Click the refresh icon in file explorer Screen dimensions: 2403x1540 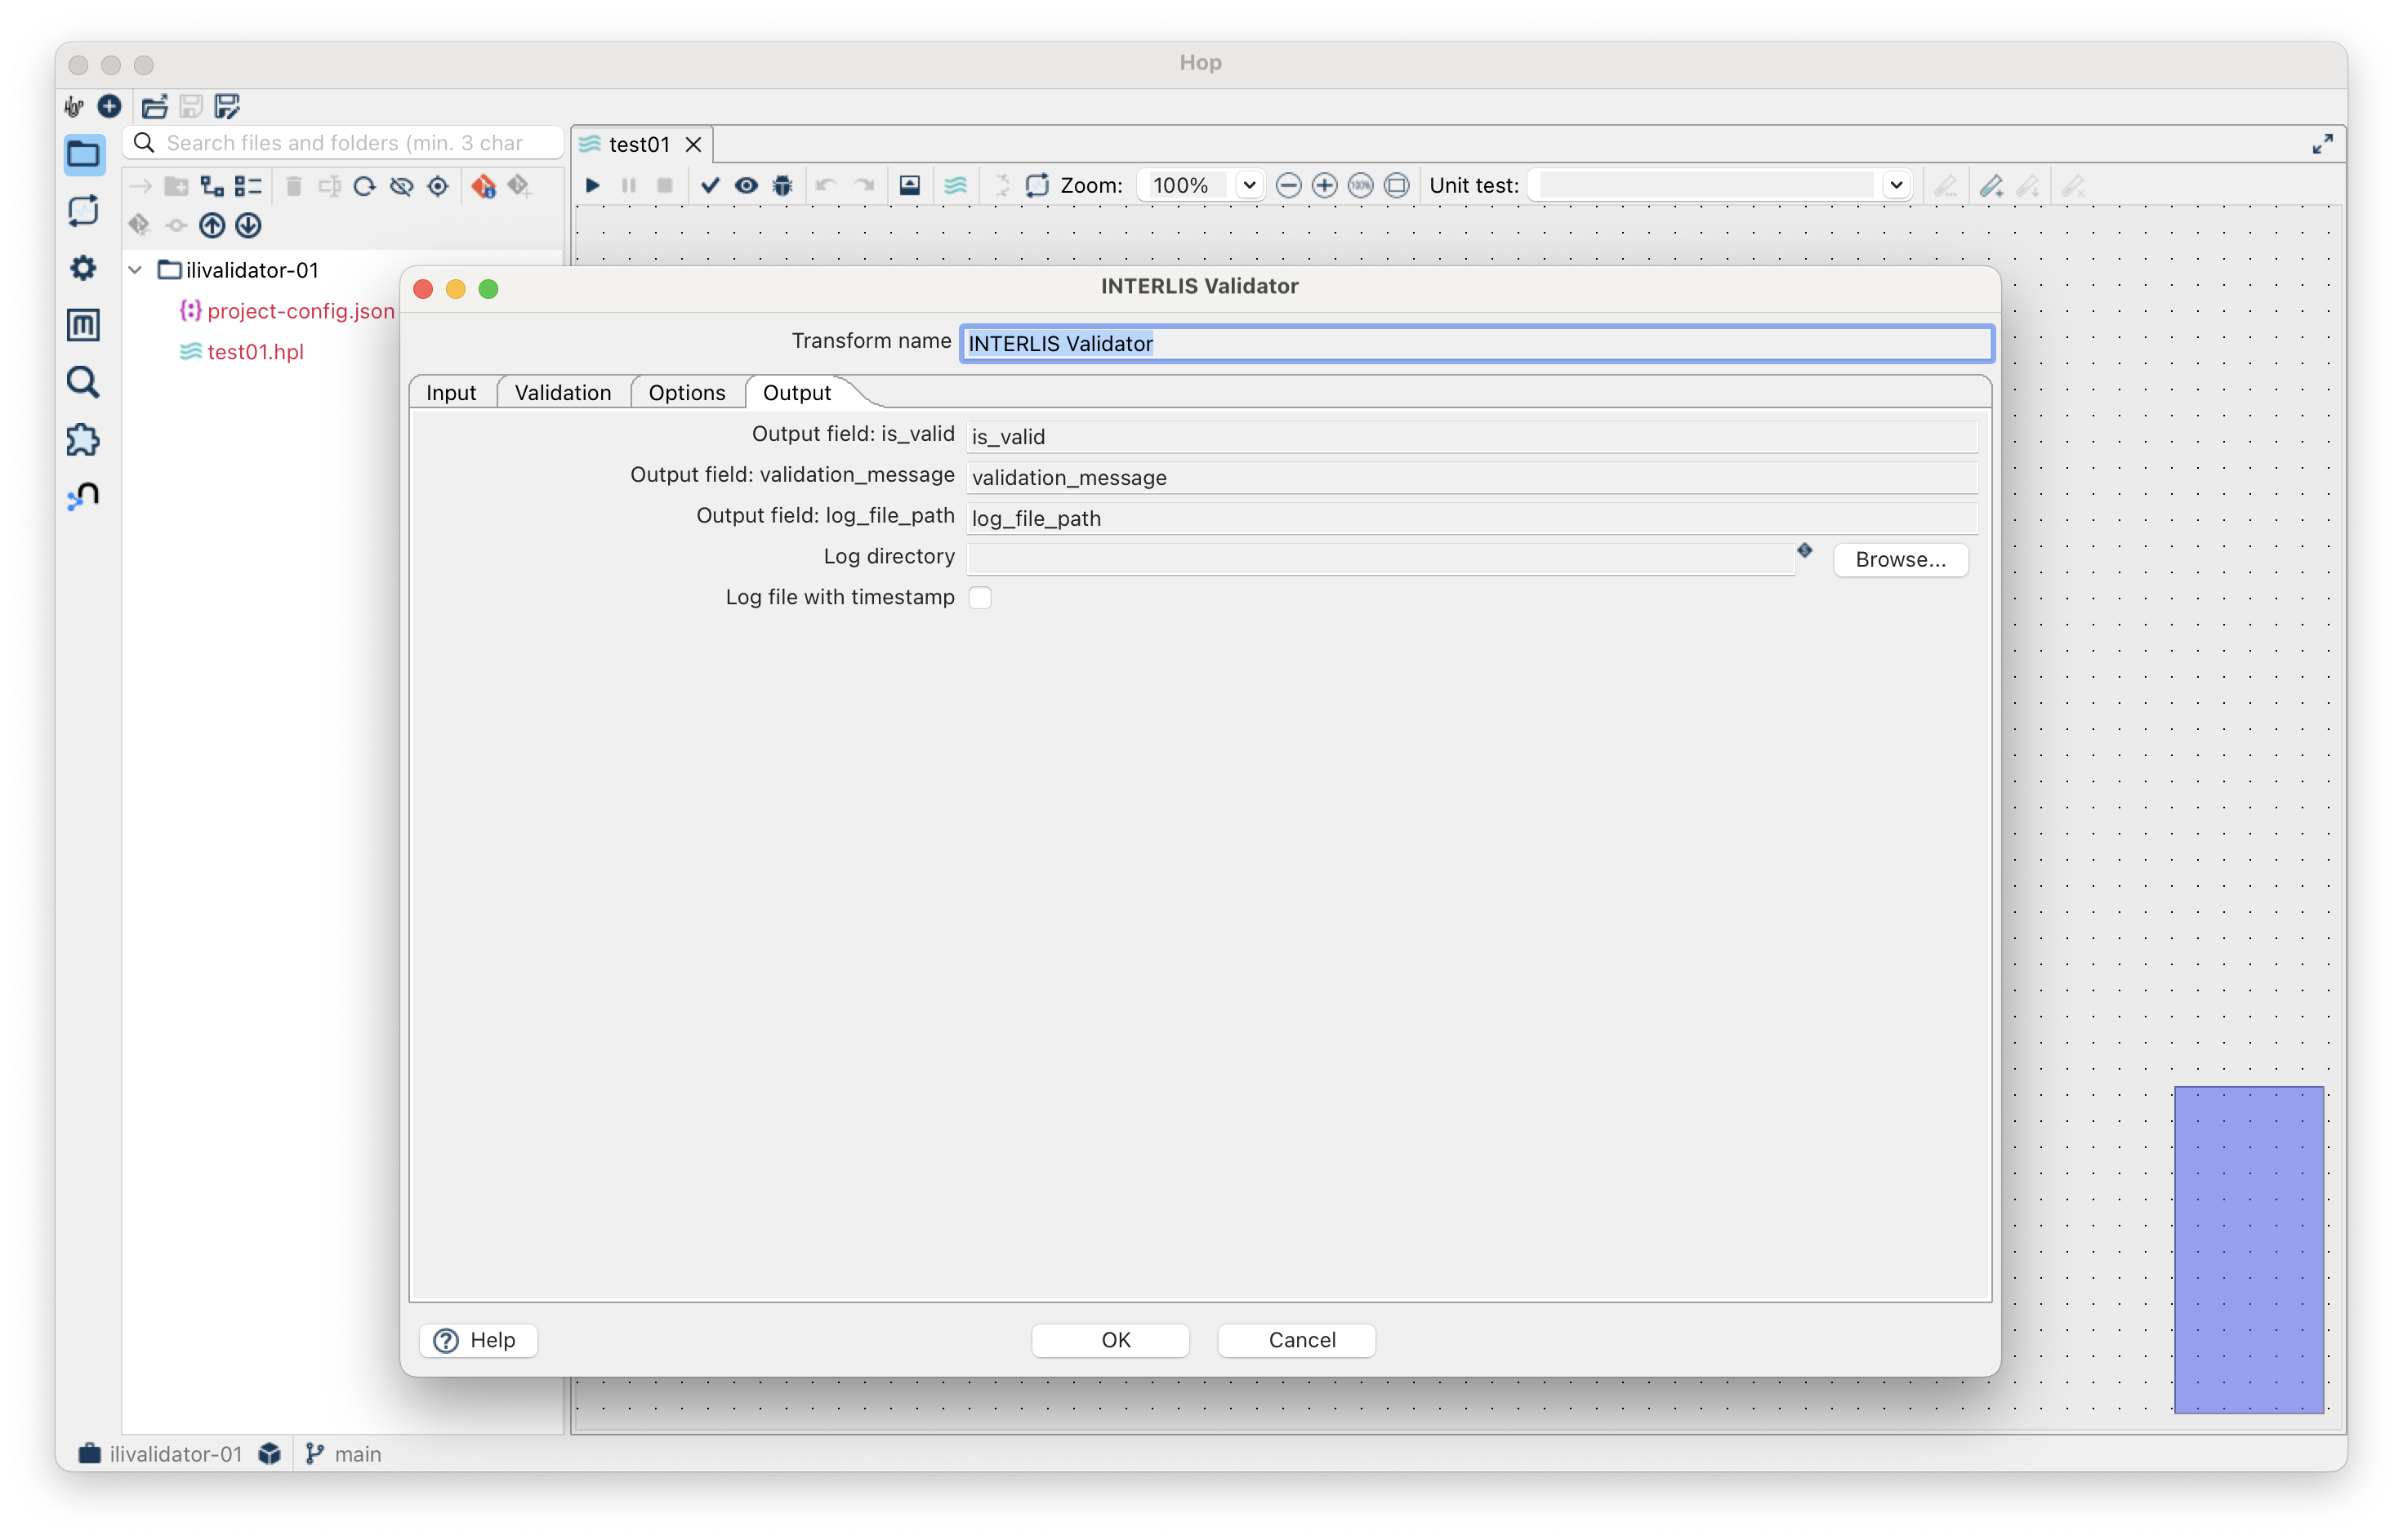365,186
